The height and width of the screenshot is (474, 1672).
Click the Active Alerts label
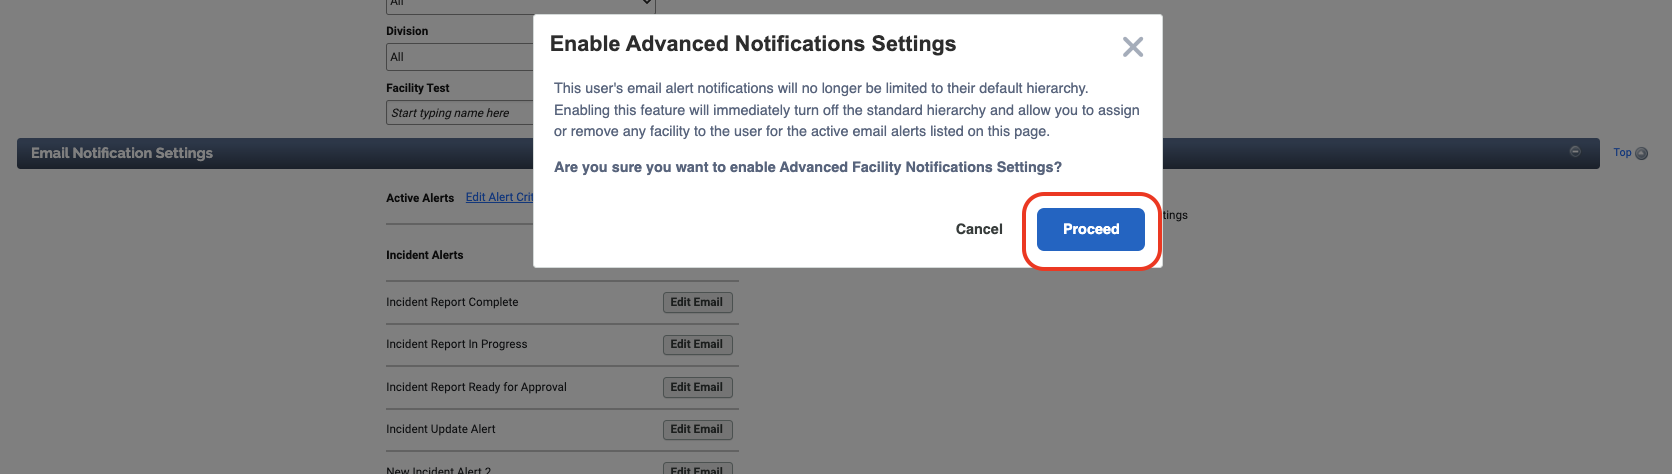(x=420, y=198)
